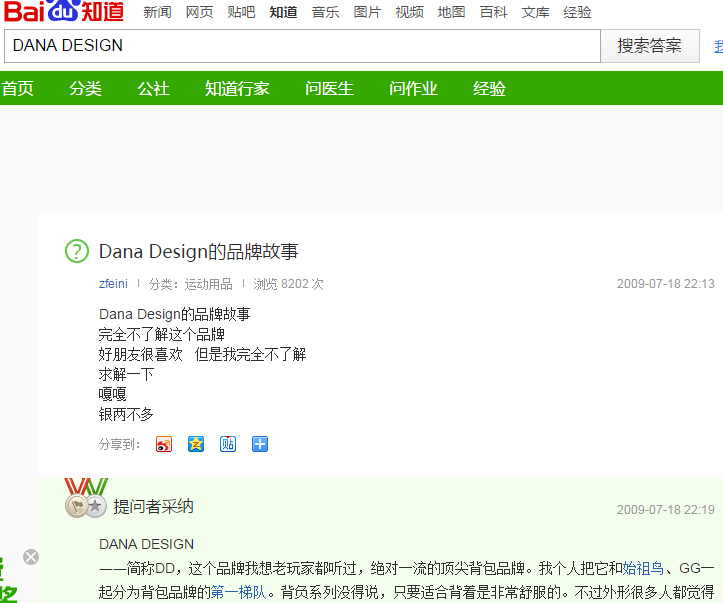The height and width of the screenshot is (603, 723).
Task: Open 经验 link in top navigation
Action: 577,12
